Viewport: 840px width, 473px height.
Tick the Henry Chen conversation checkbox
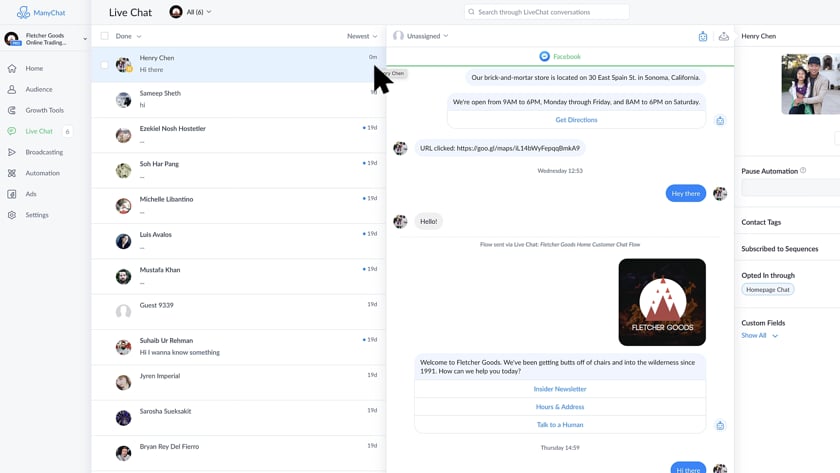(104, 65)
